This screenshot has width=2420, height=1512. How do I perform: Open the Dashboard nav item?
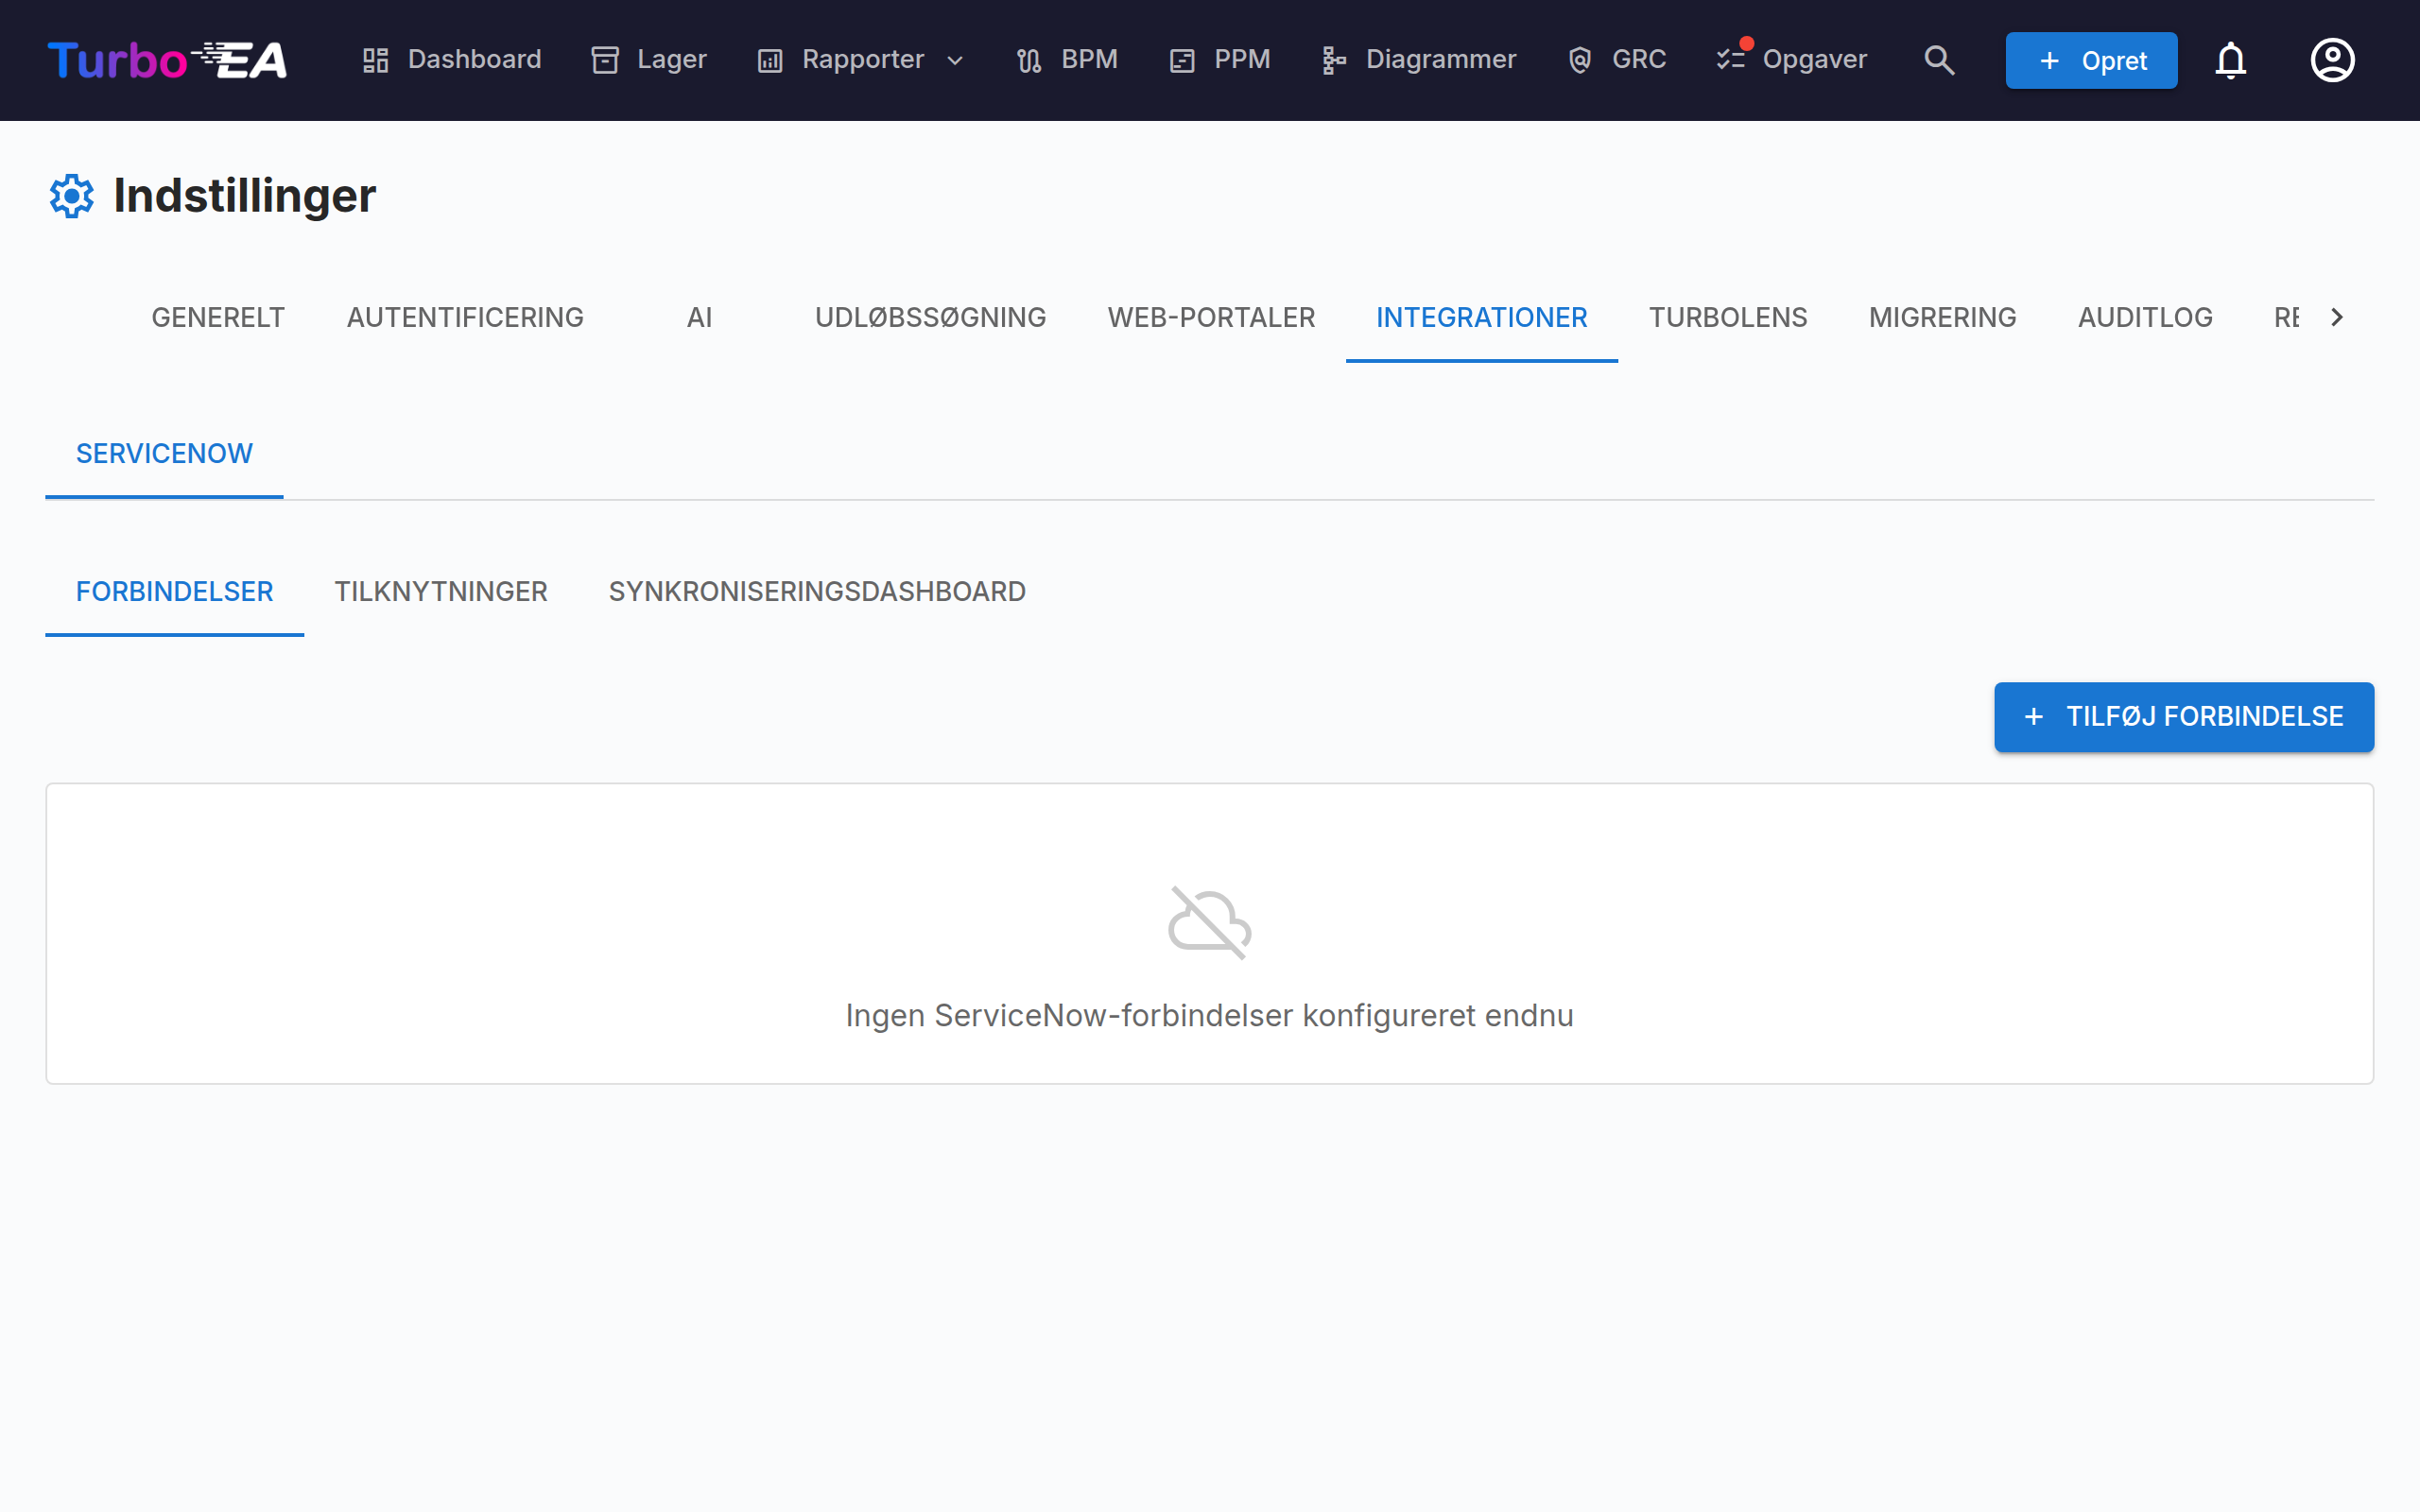[x=451, y=60]
